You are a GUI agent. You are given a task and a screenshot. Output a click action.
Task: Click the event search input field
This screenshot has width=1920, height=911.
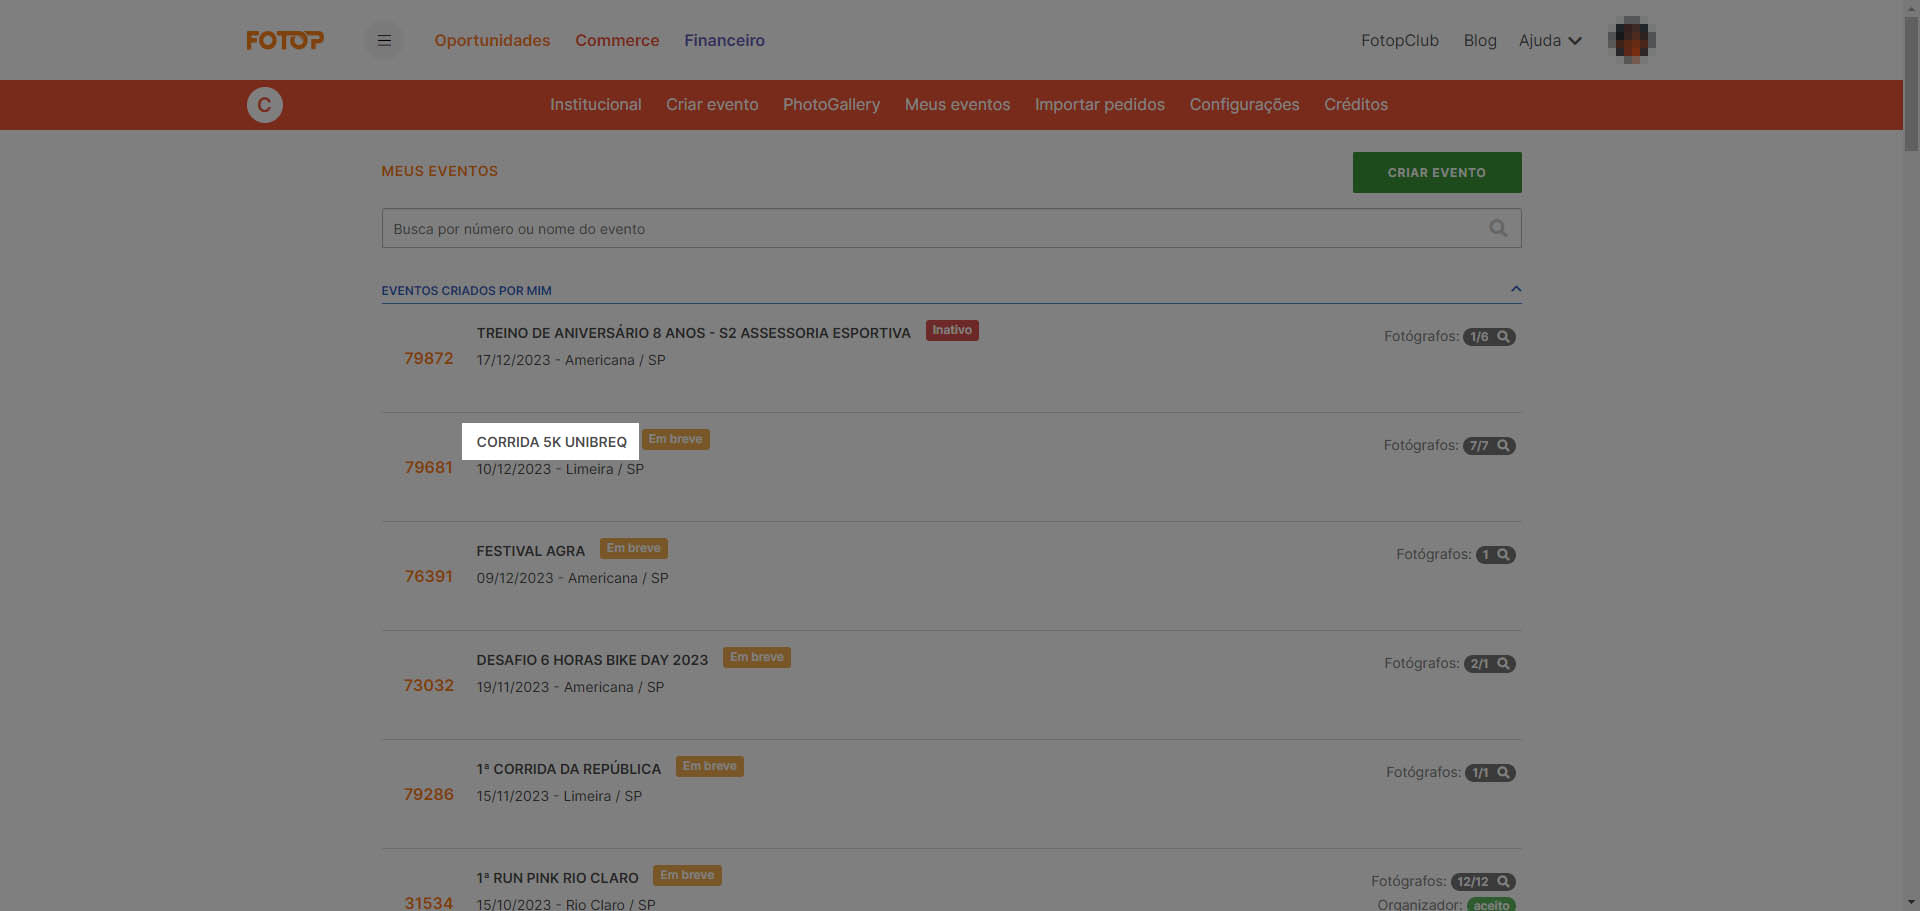coord(930,229)
